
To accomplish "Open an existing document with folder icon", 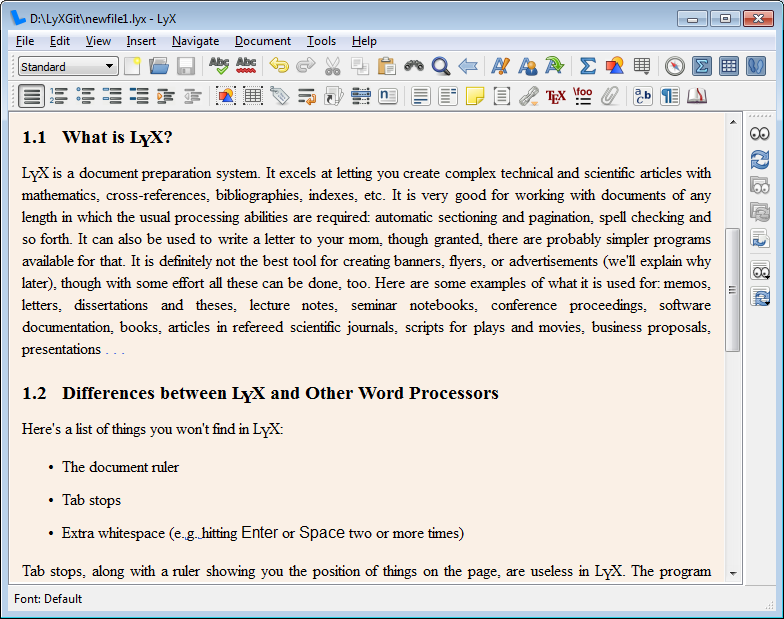I will point(159,66).
